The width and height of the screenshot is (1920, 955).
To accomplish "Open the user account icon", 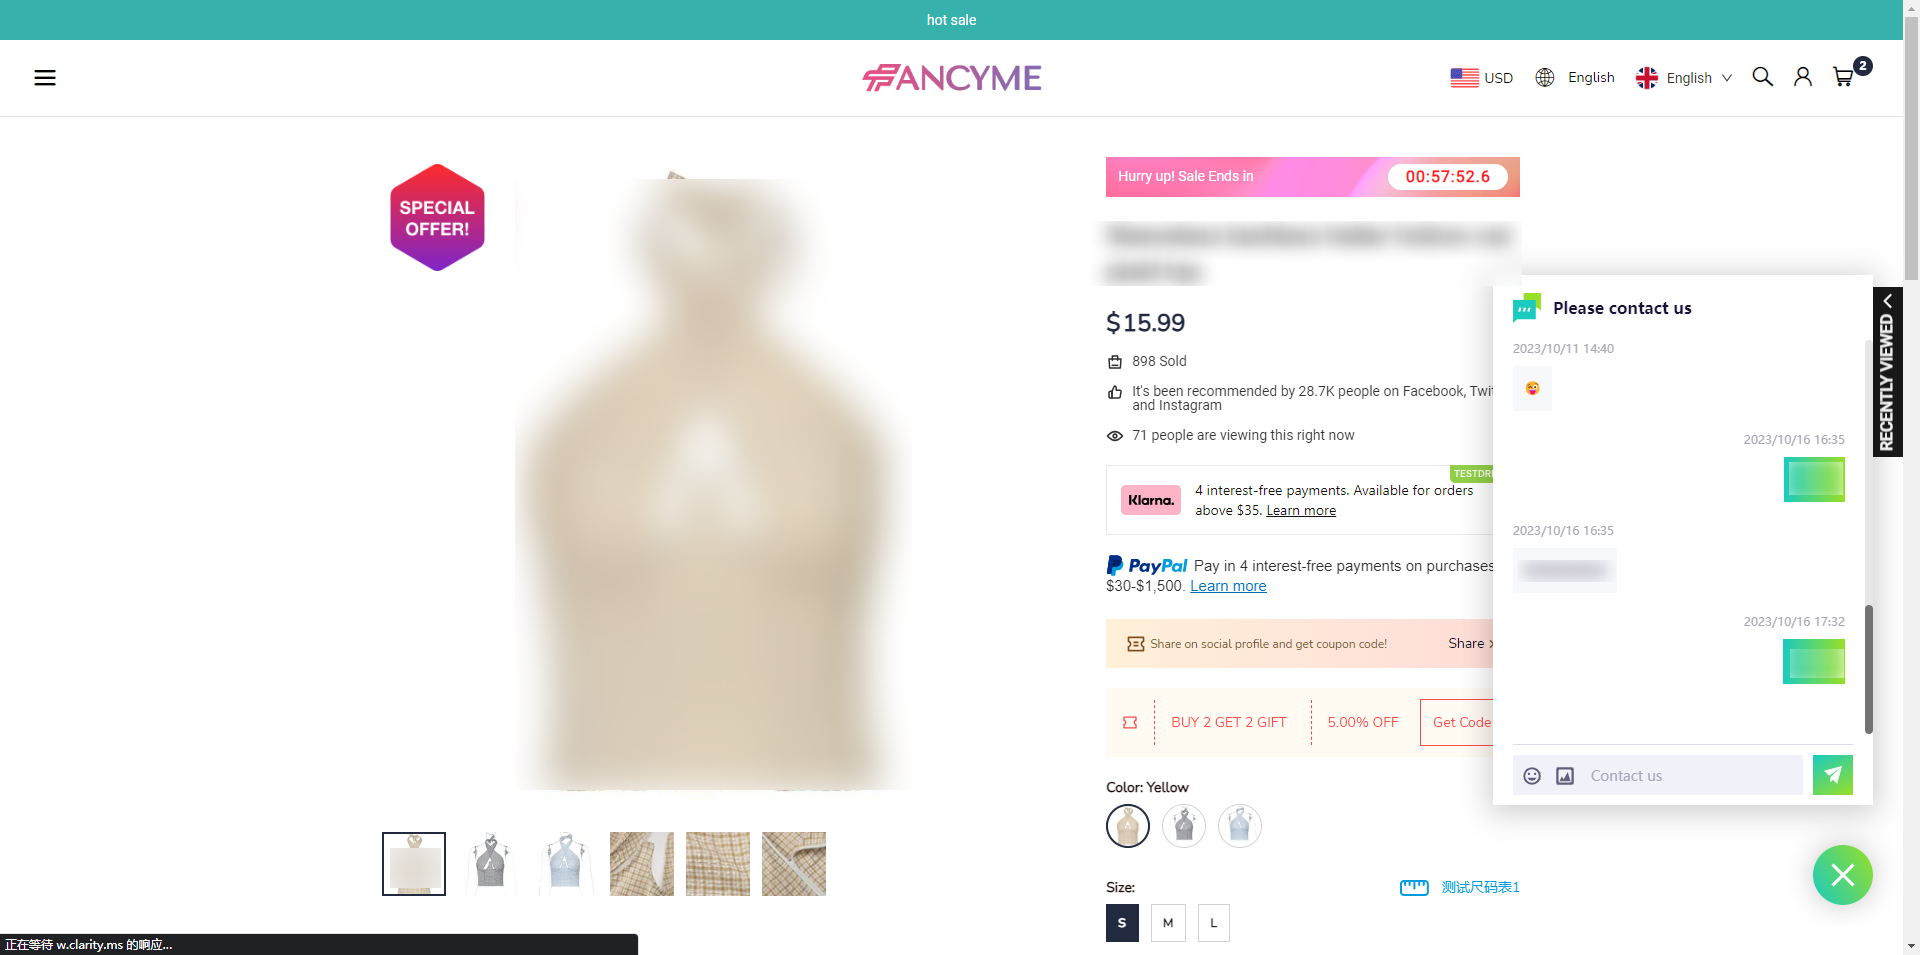I will [1802, 77].
